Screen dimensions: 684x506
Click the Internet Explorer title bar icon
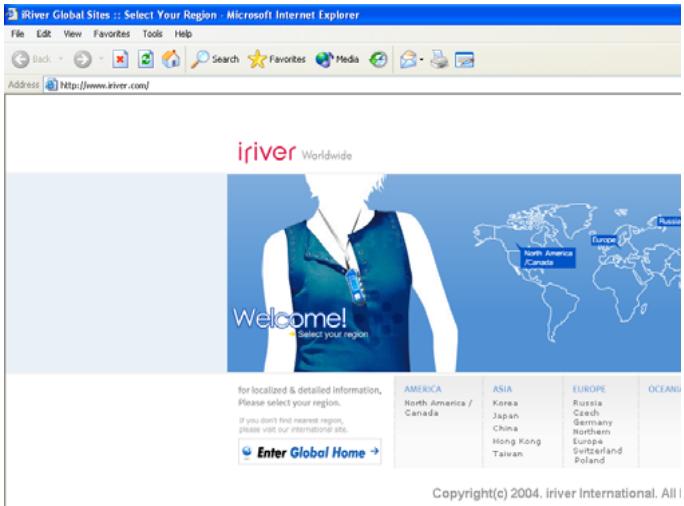(x=12, y=15)
